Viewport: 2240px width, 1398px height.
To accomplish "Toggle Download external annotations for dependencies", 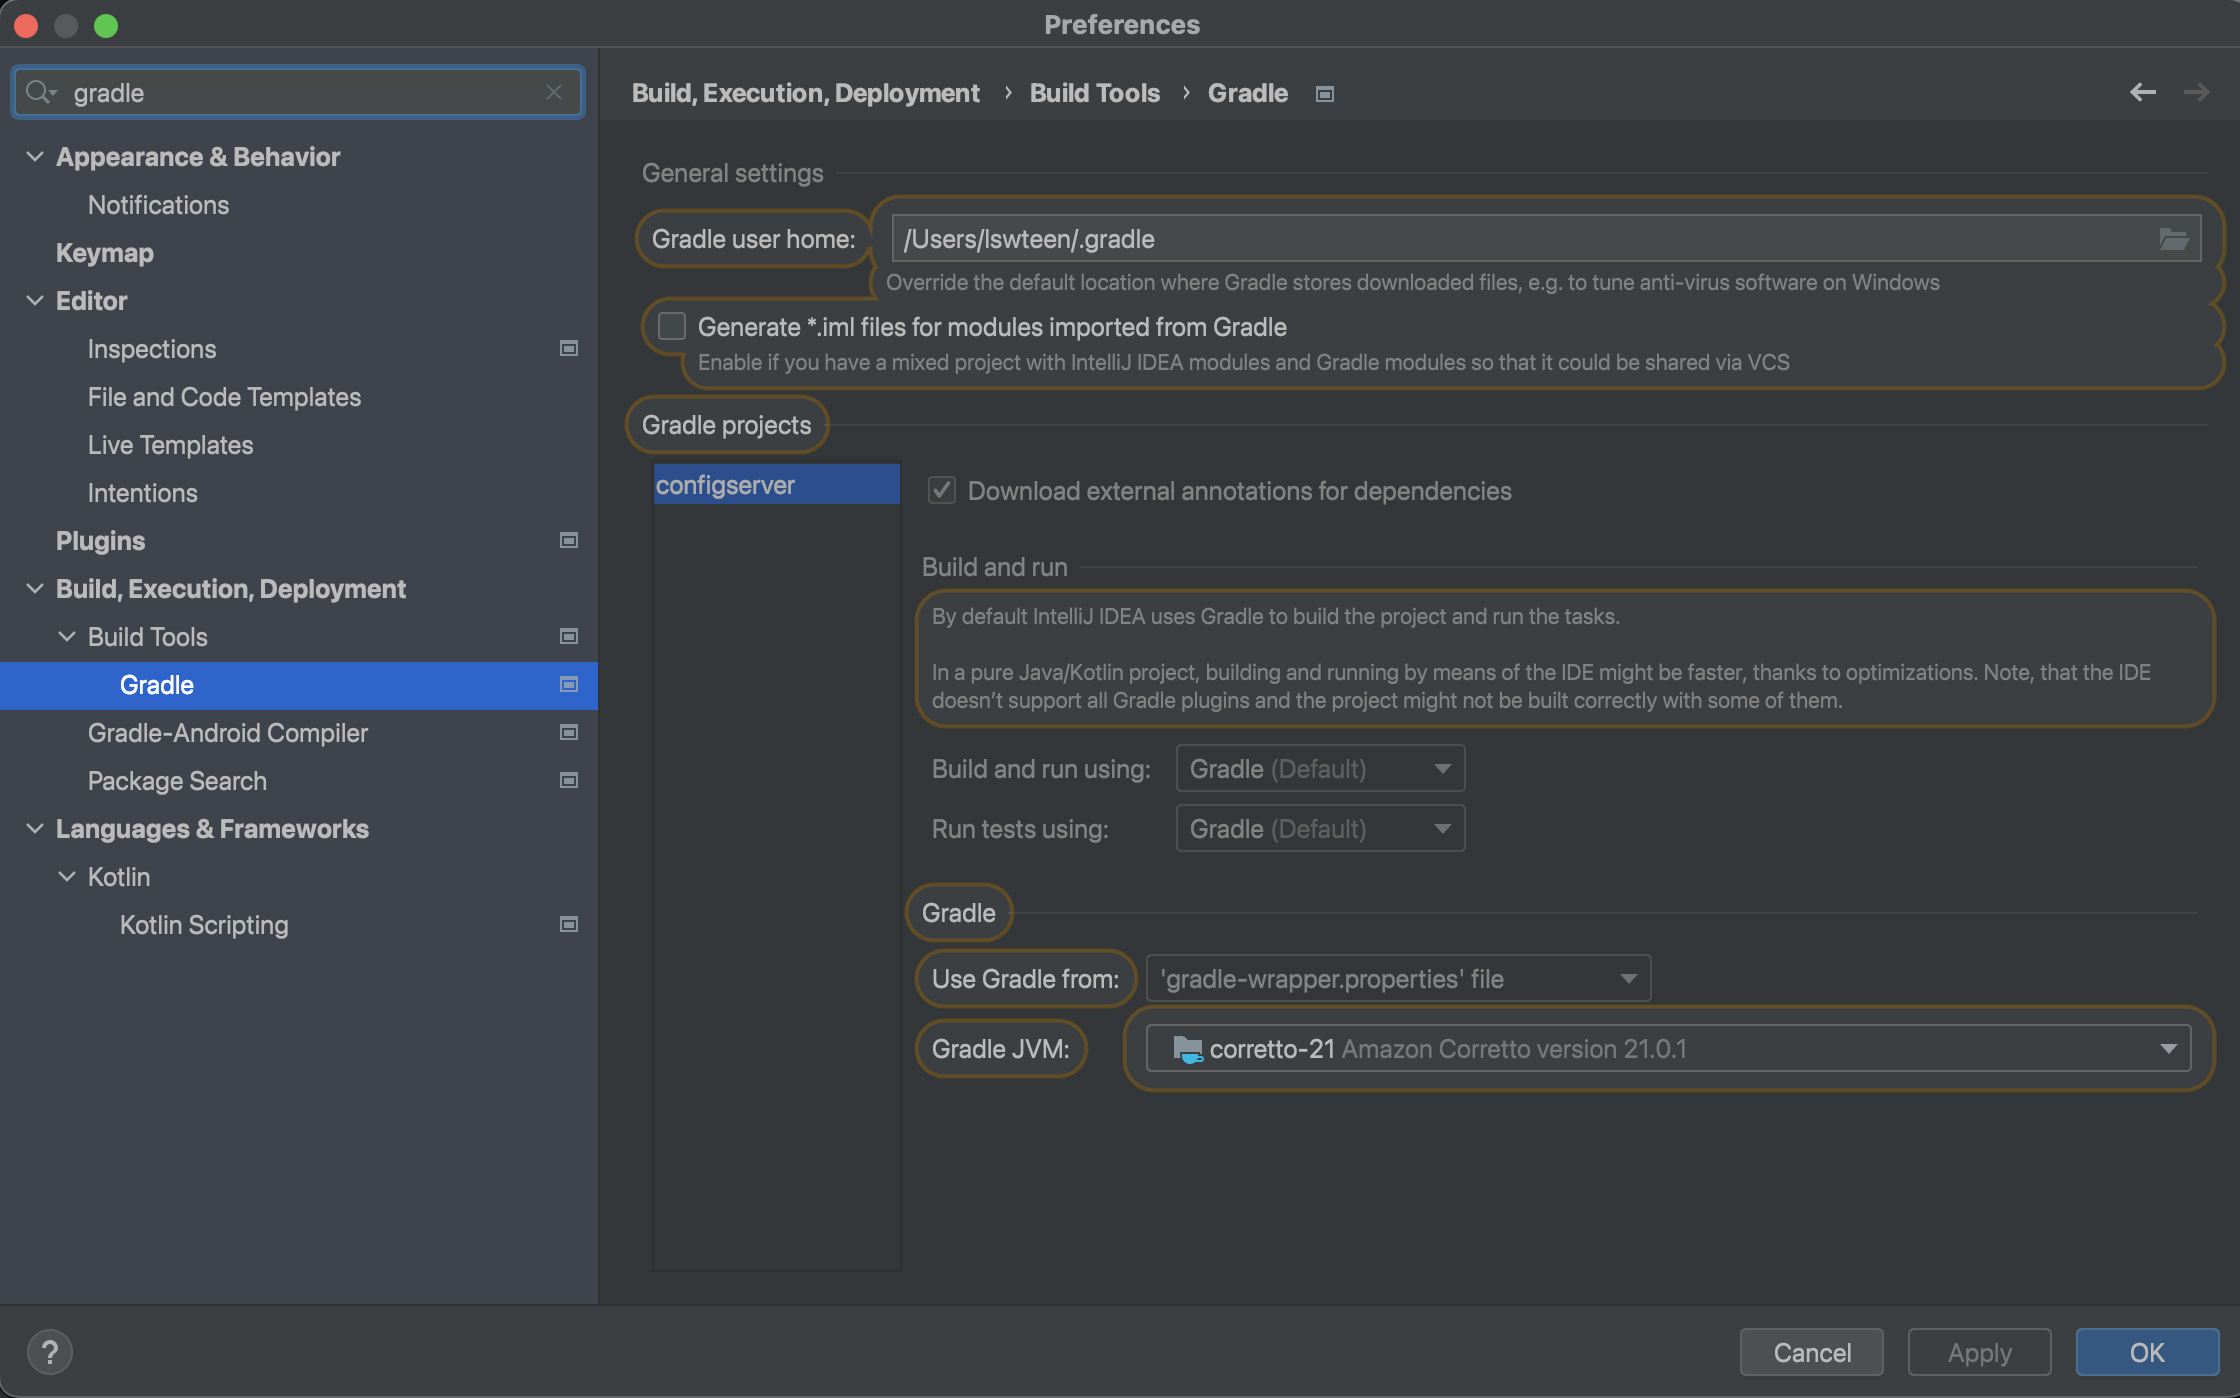I will coord(941,491).
